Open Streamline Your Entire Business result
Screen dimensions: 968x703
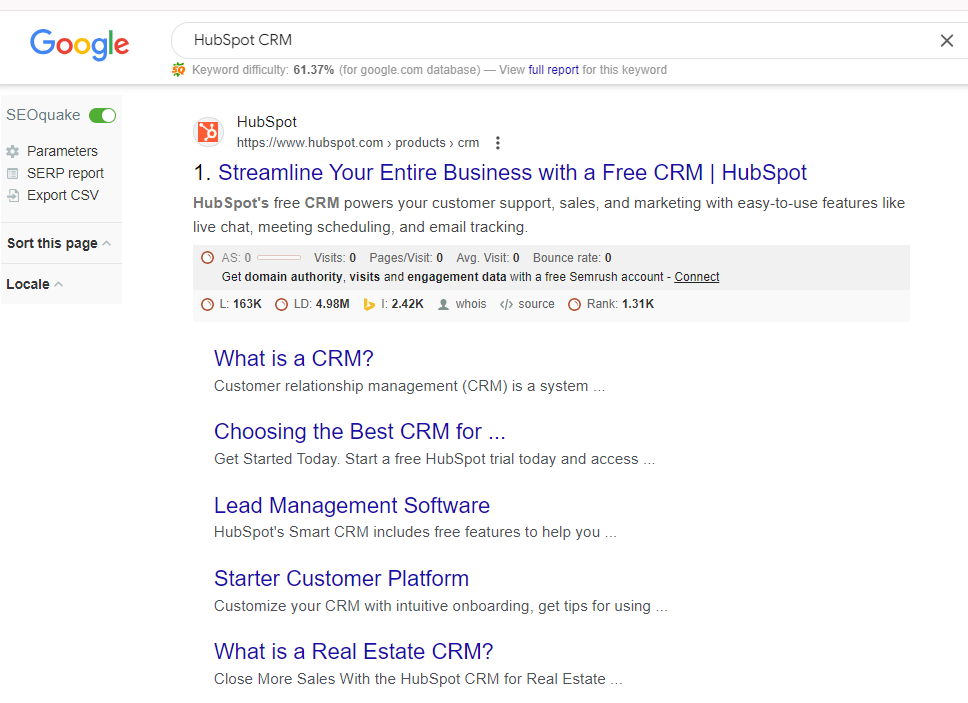click(x=512, y=173)
